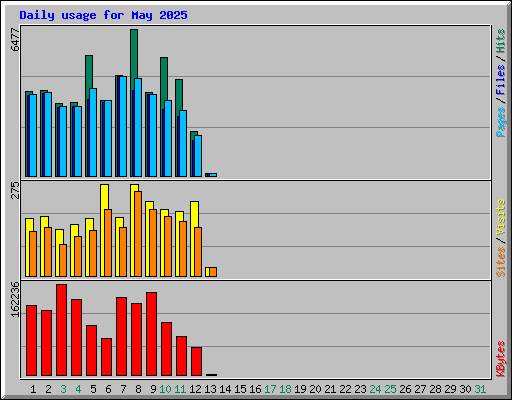This screenshot has width=512, height=400.
Task: Click the cyan pages bar for day 7
Action: (x=123, y=126)
